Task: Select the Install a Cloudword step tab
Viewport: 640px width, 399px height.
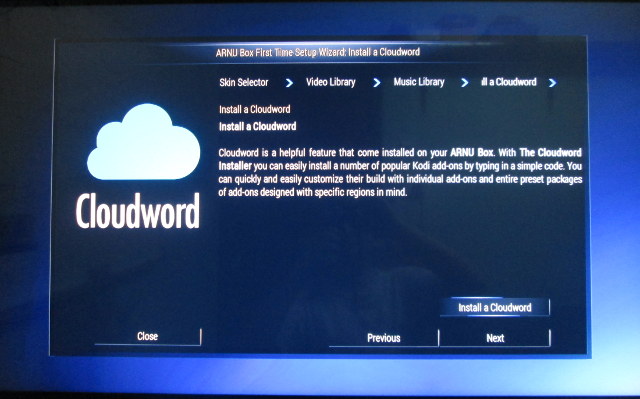Action: (509, 82)
